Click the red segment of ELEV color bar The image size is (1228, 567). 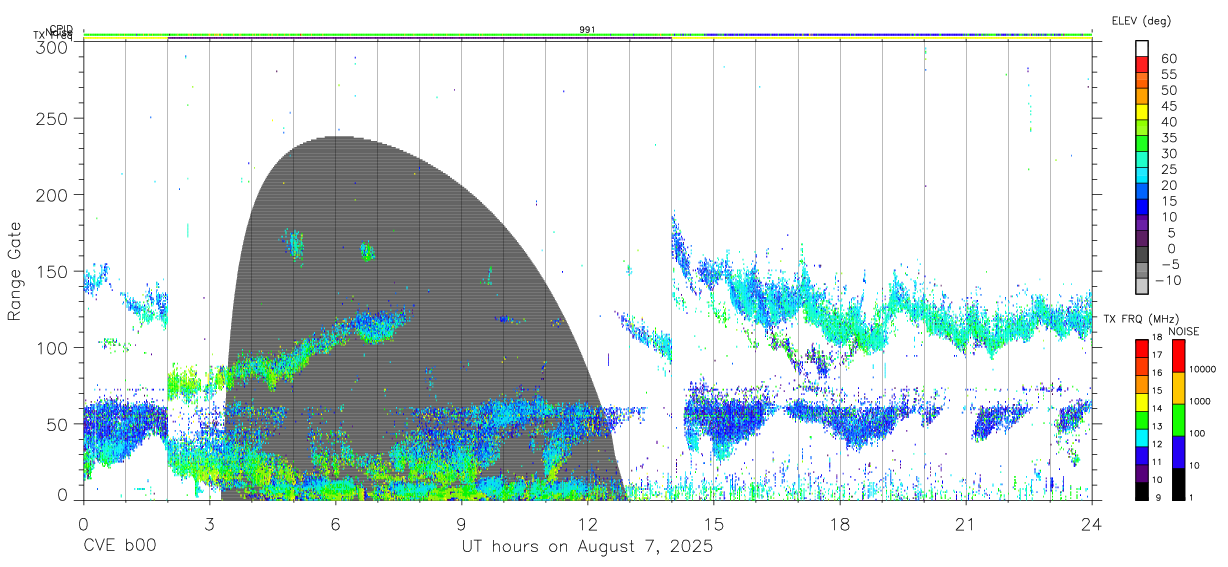pos(1143,64)
